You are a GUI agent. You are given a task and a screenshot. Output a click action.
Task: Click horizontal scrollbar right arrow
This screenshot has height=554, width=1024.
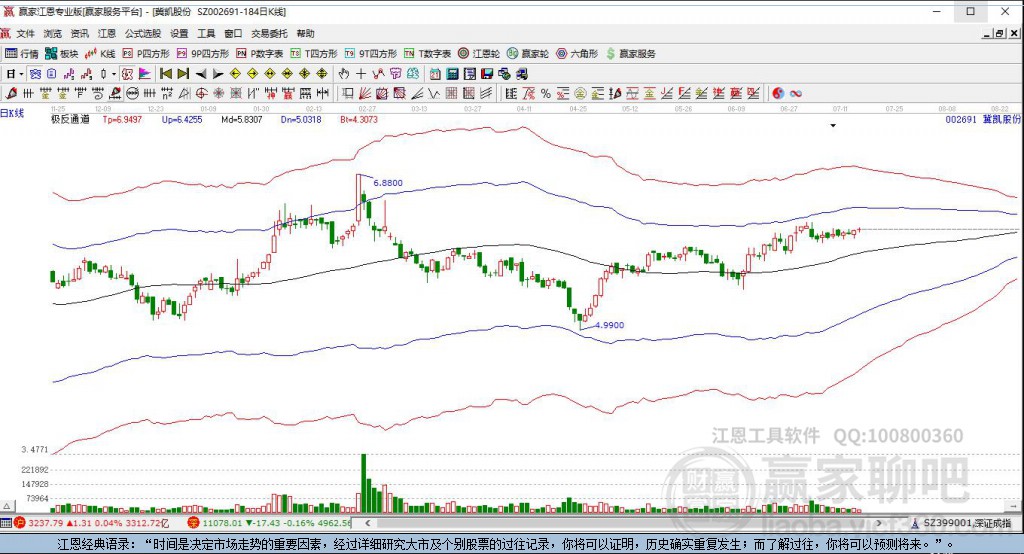point(879,523)
